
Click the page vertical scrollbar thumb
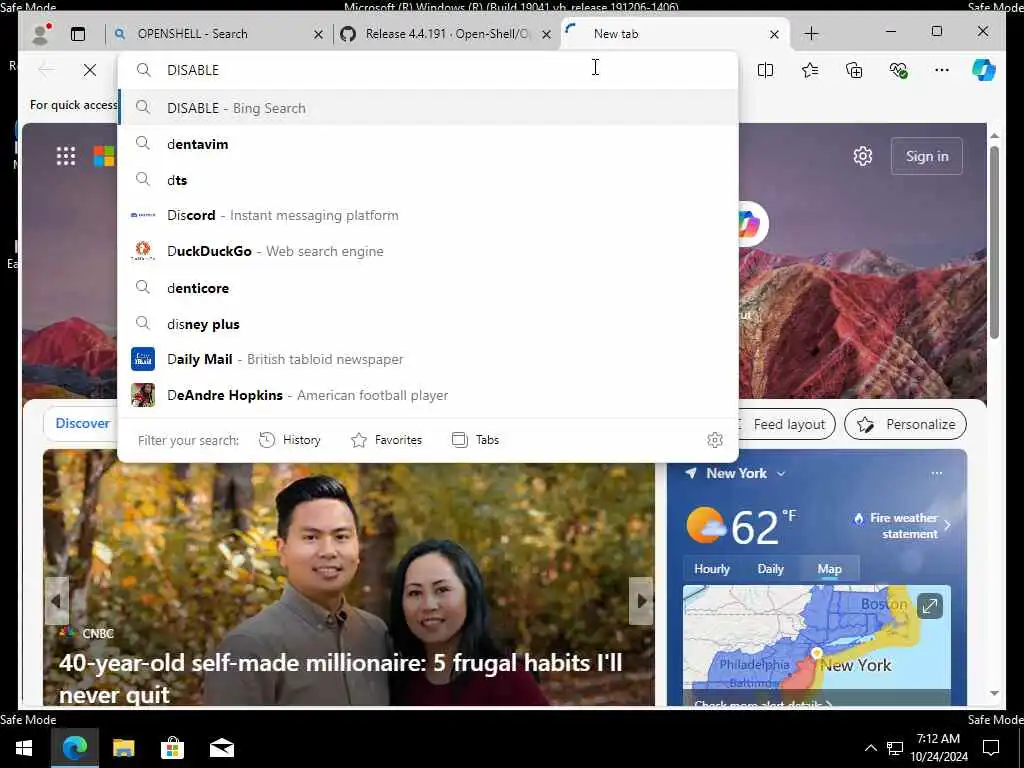point(994,242)
